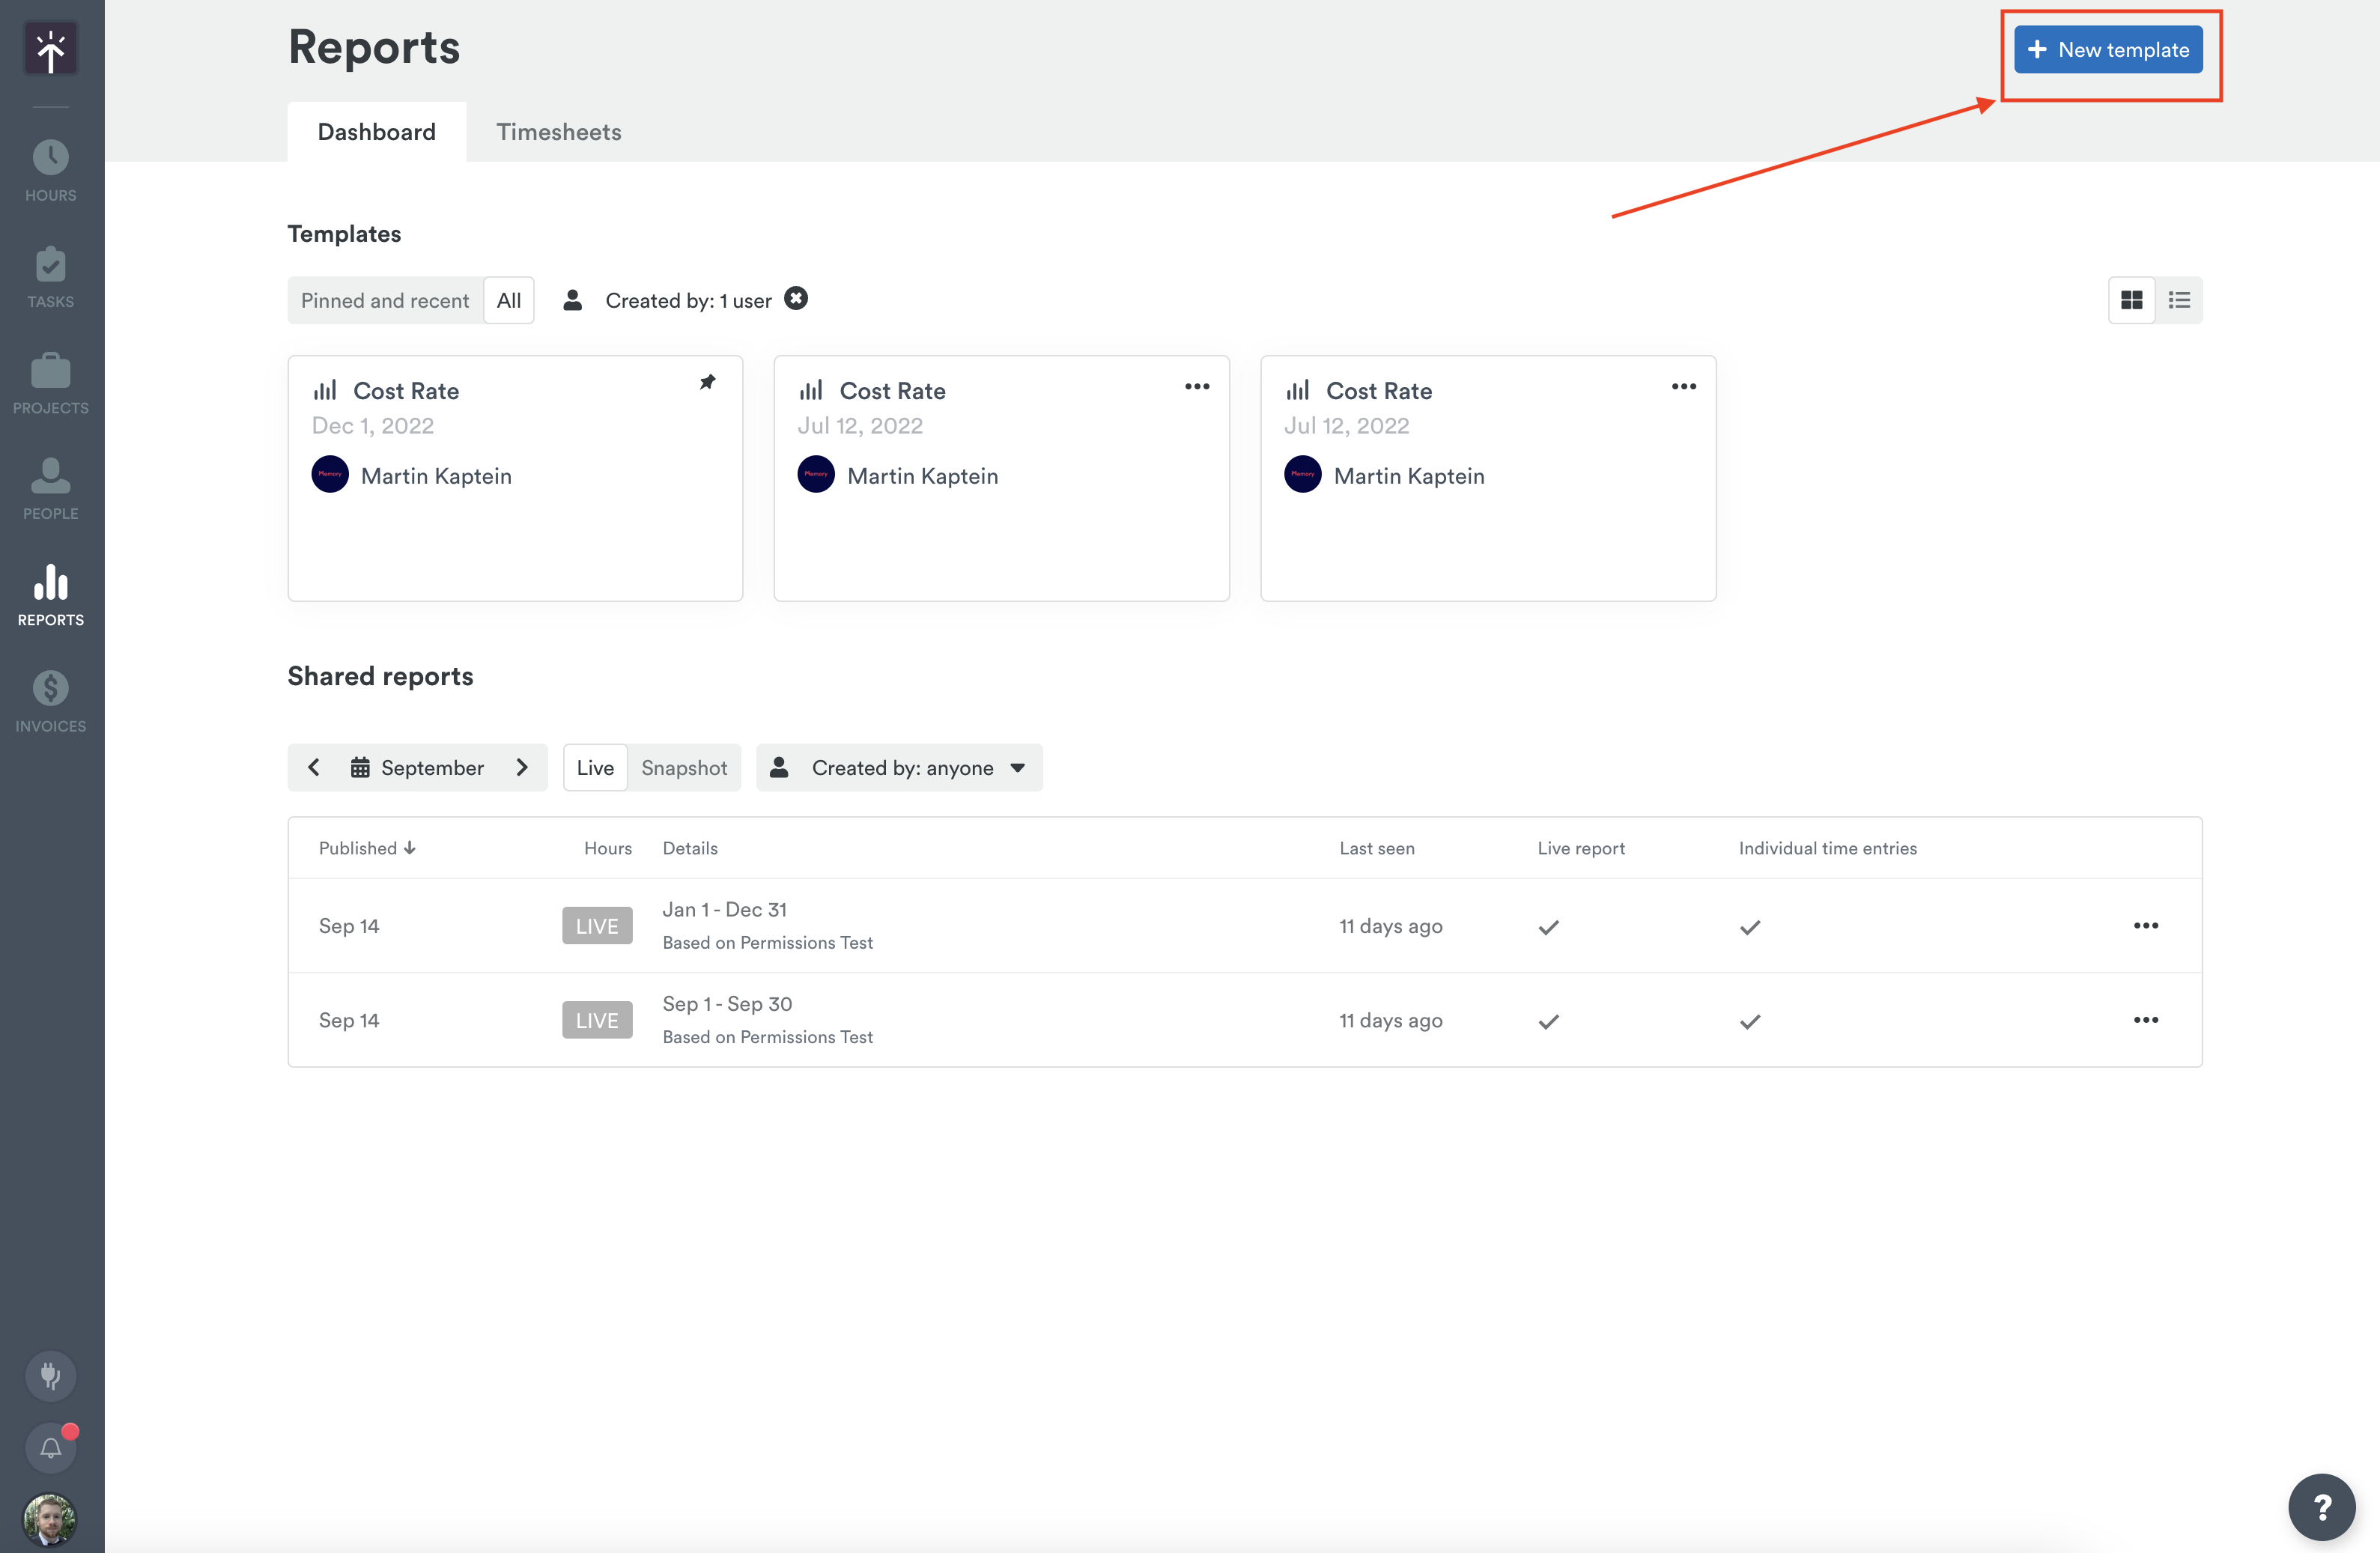Clear the Created by: 1 user filter
This screenshot has height=1553, width=2380.
click(x=796, y=298)
